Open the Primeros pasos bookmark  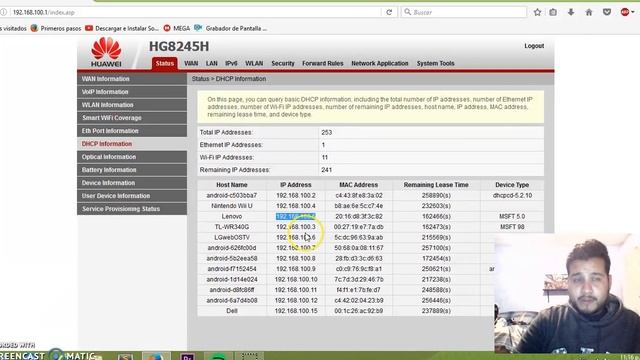point(56,28)
